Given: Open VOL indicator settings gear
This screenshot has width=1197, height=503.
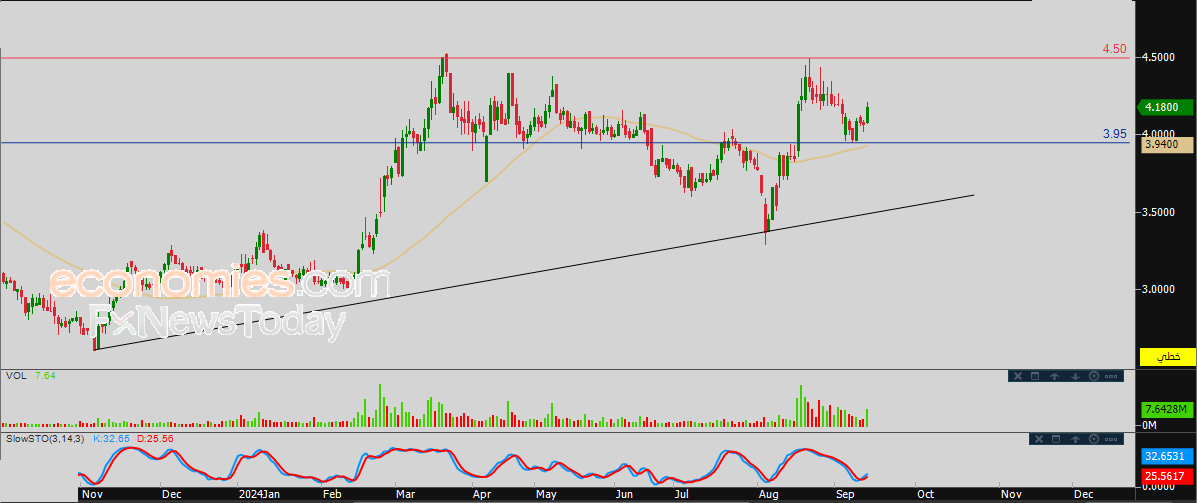Looking at the screenshot, I should click(x=1094, y=376).
